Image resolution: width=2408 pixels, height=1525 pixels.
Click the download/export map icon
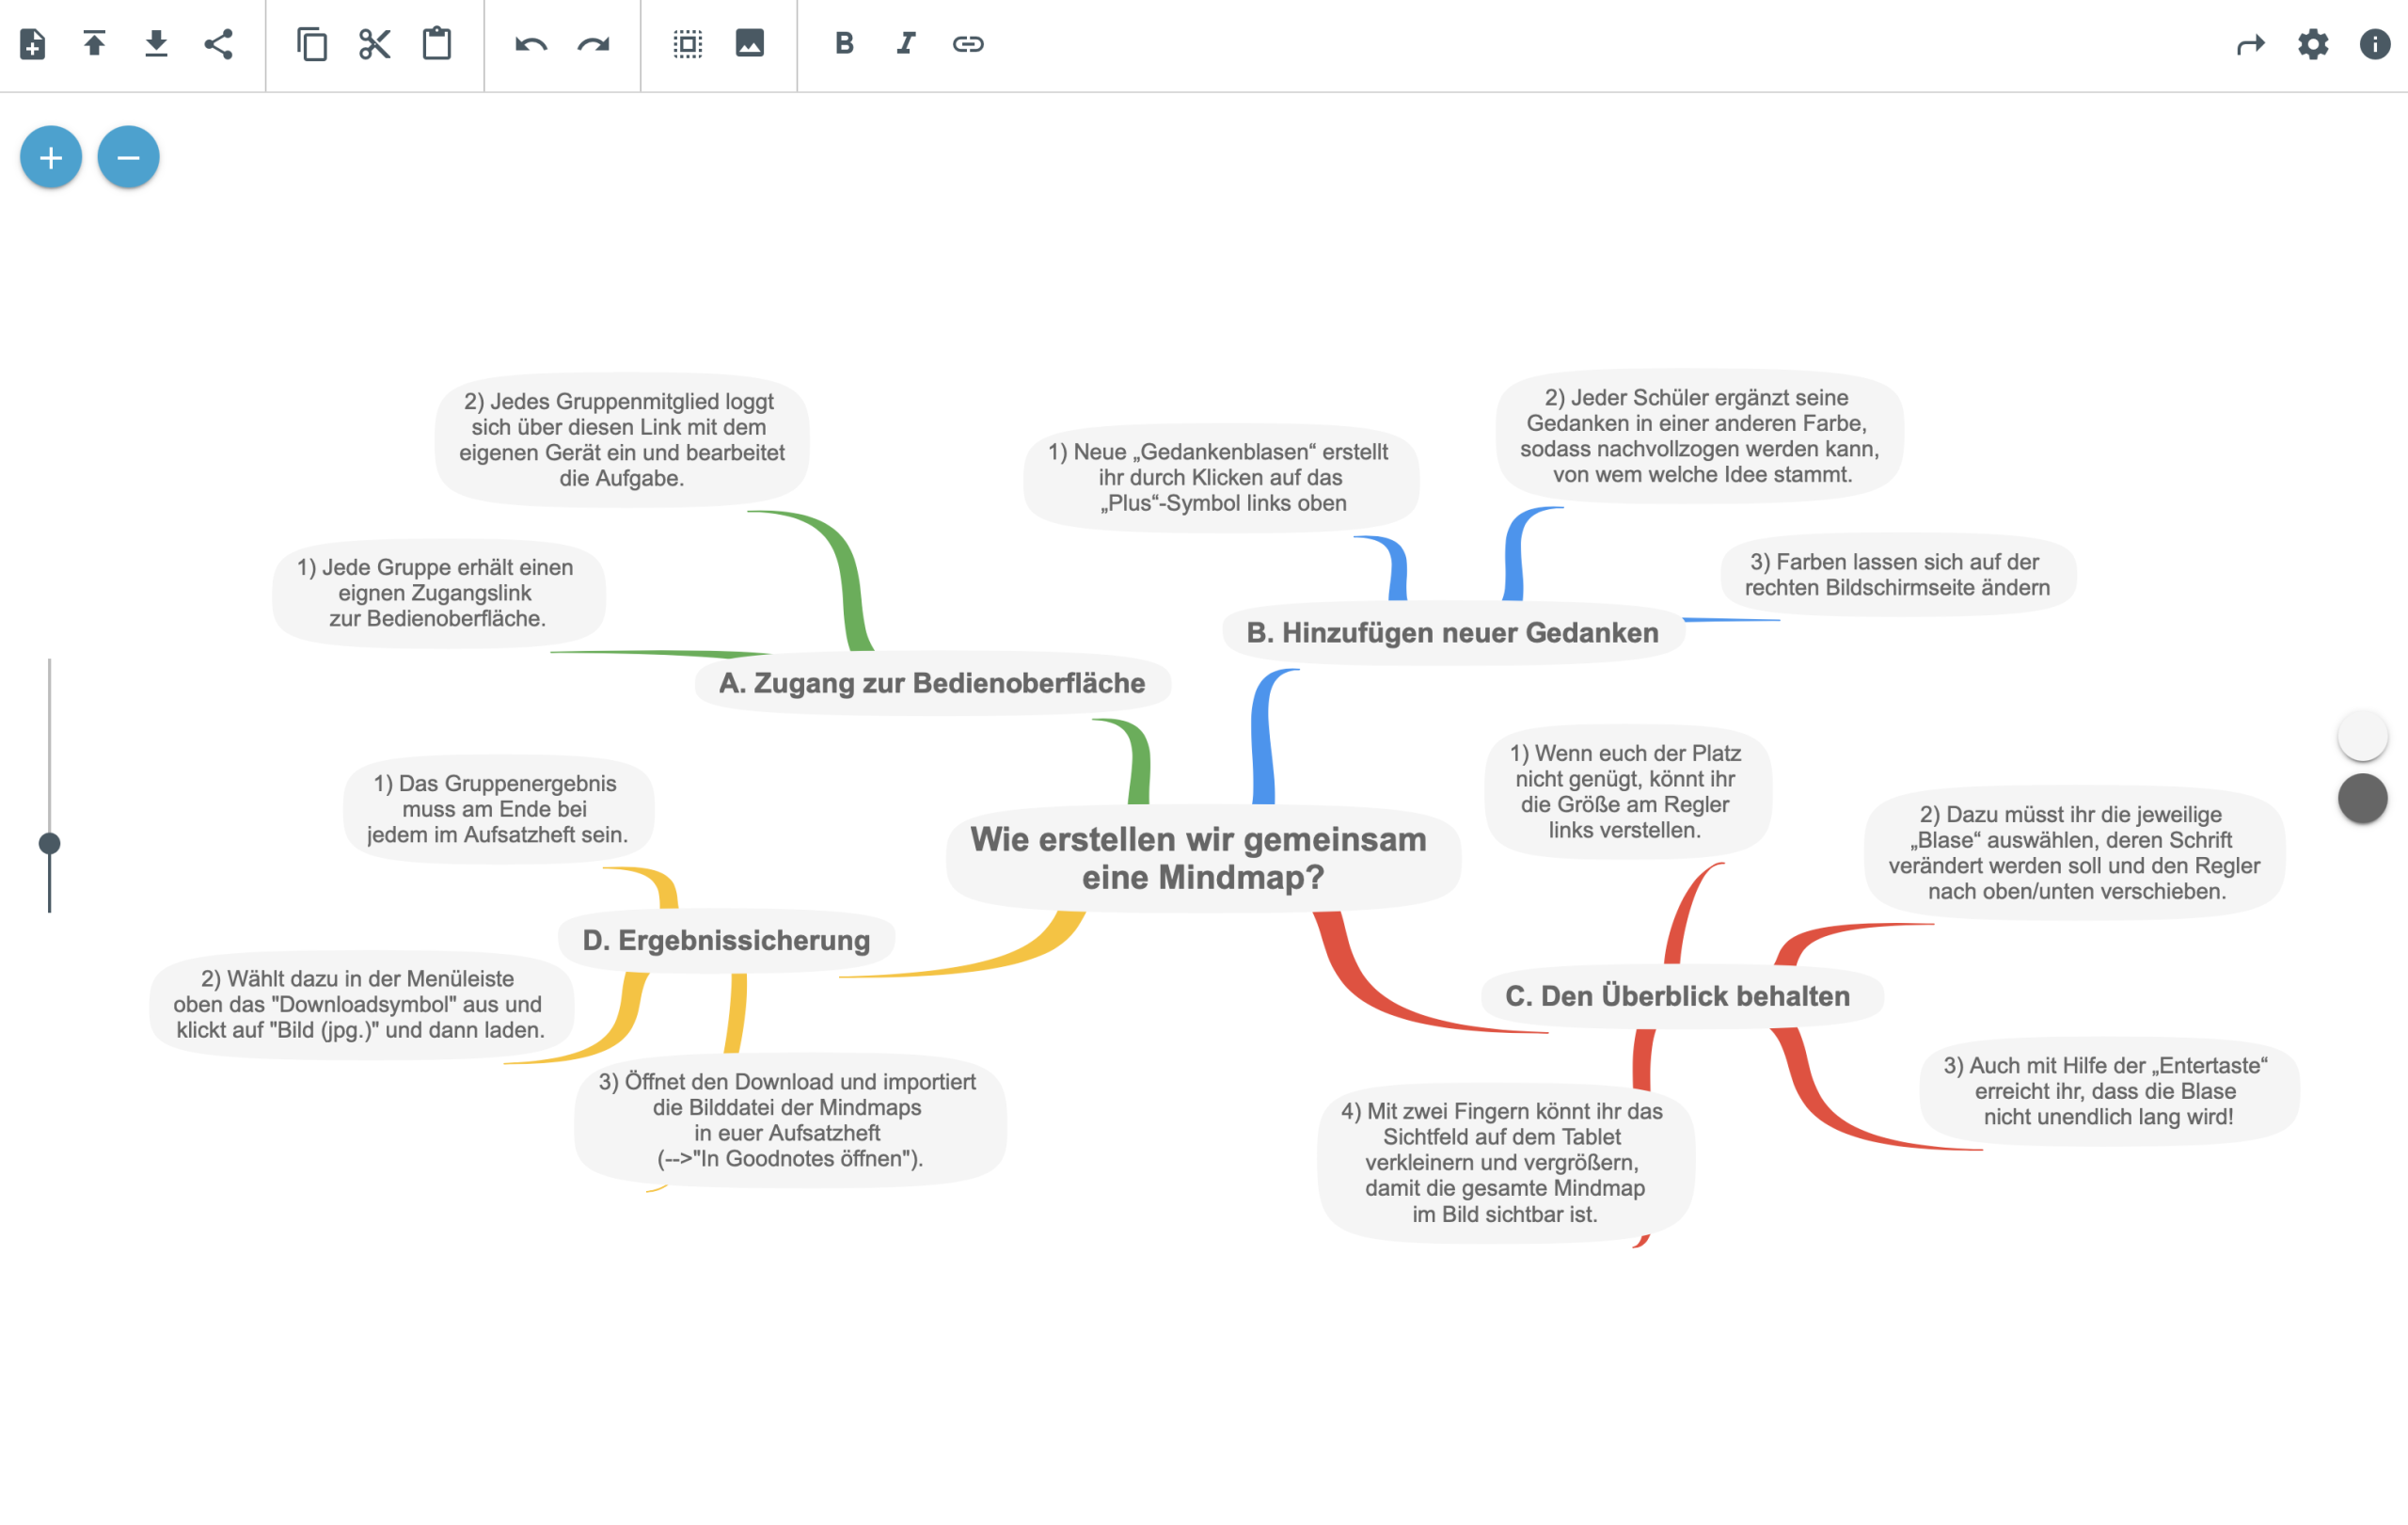click(x=156, y=44)
